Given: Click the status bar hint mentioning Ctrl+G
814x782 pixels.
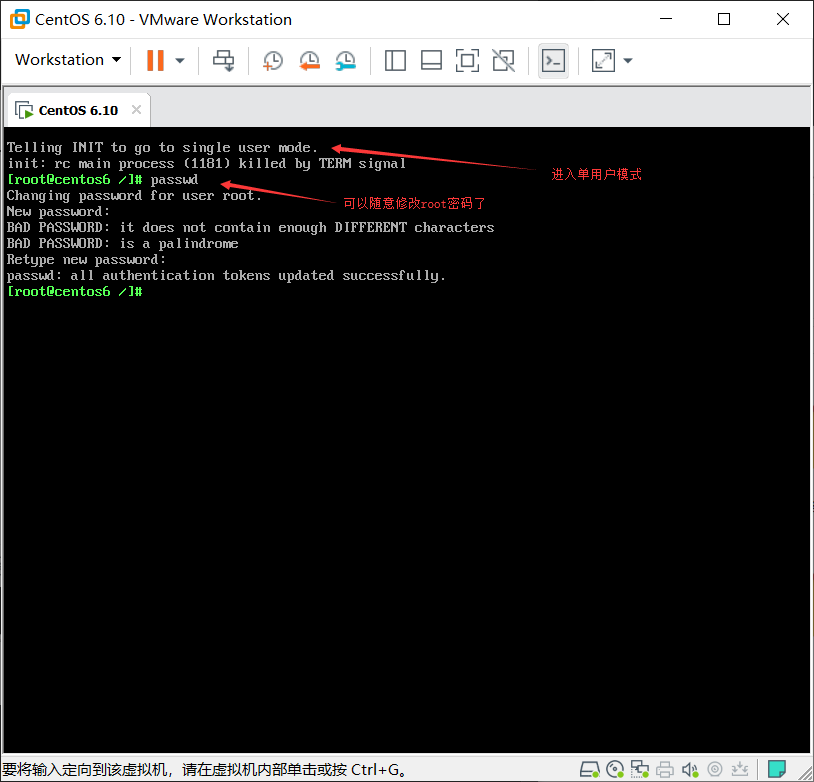Looking at the screenshot, I should click(x=204, y=769).
